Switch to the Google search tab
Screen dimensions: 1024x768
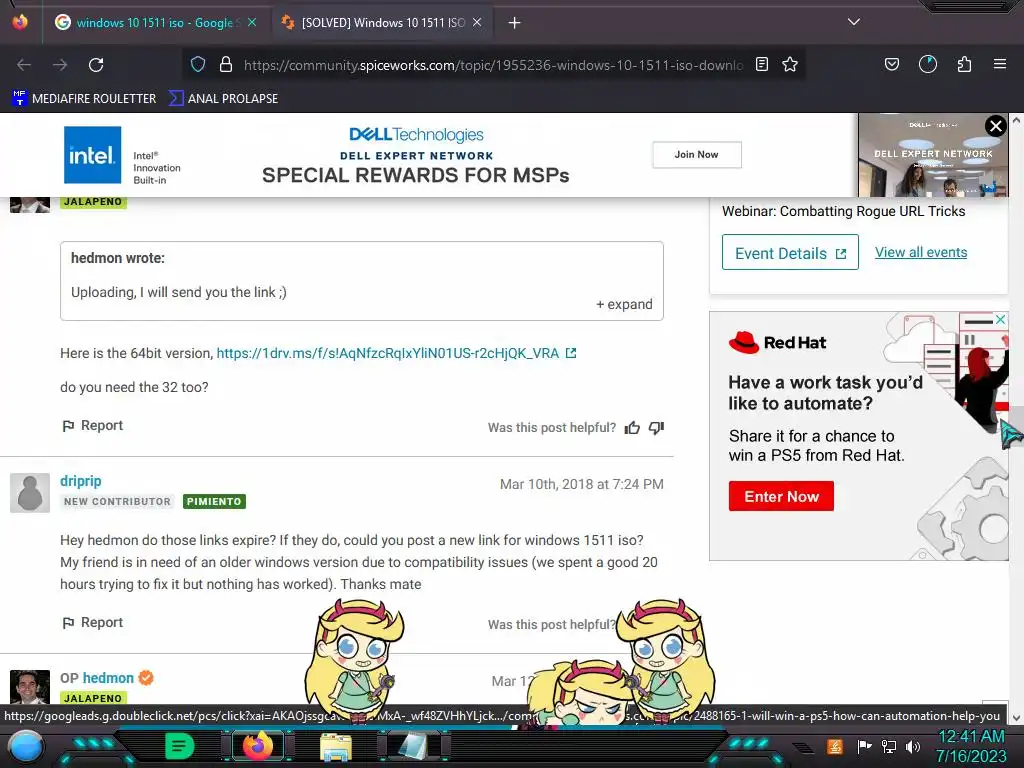(x=155, y=23)
